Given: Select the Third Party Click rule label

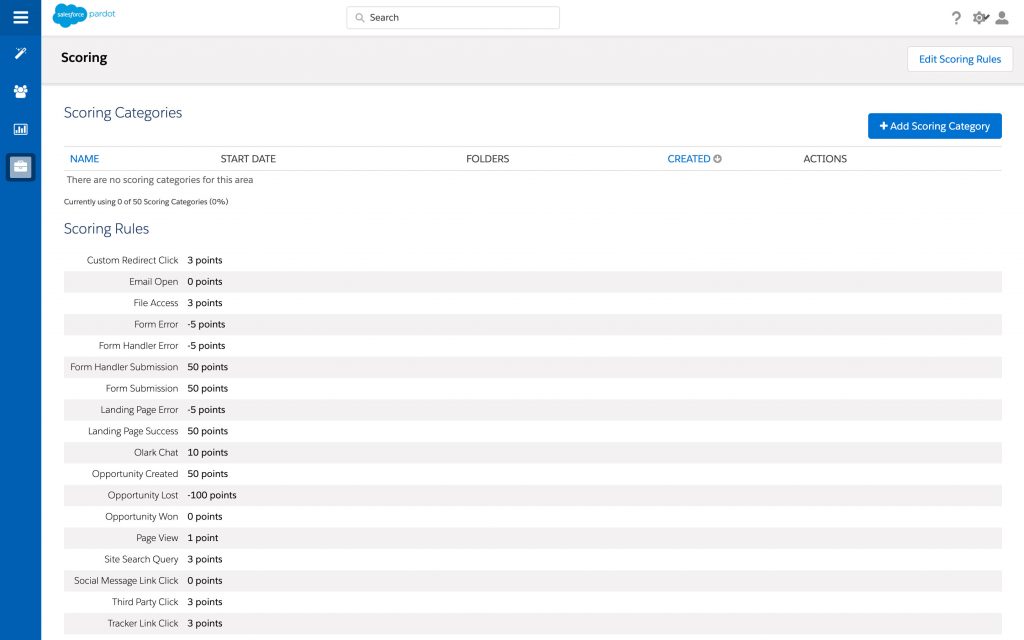Looking at the screenshot, I should pyautogui.click(x=145, y=602).
